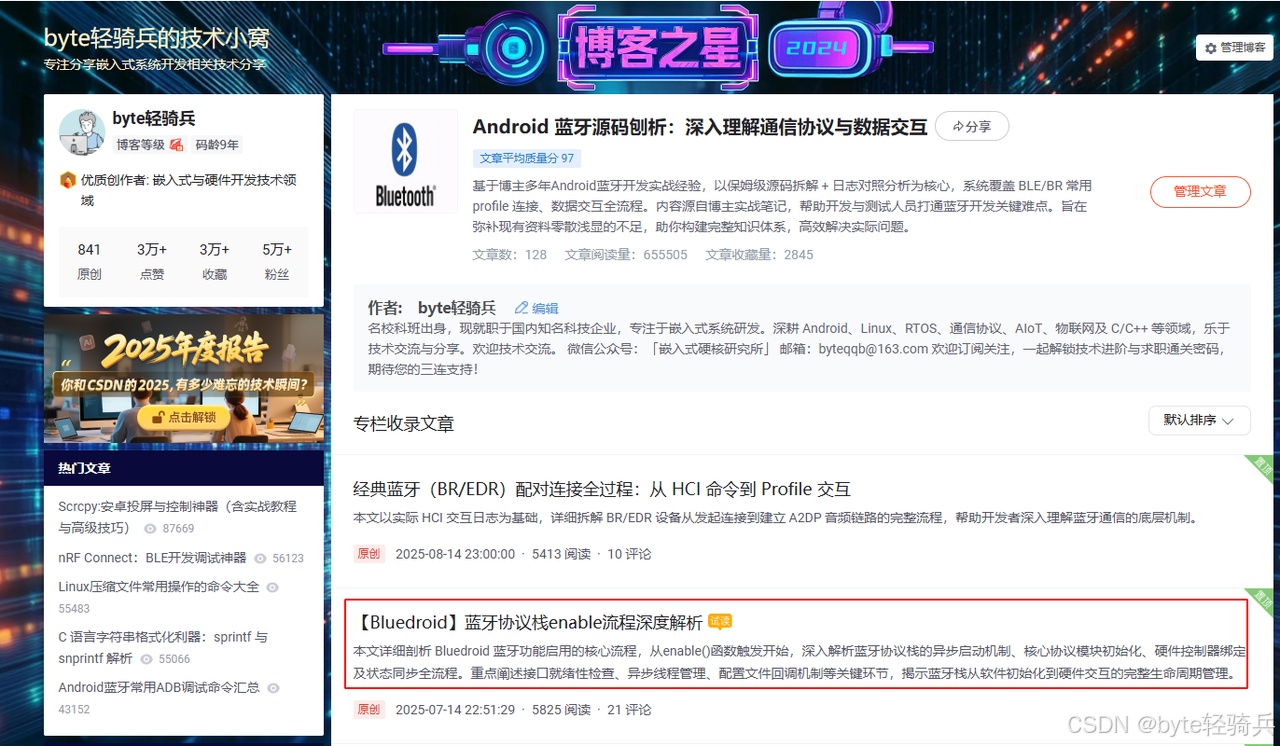This screenshot has height=746, width=1280.
Task: Click the eye icon on the Android蓝牙常用ADB row
Action: click(x=272, y=688)
